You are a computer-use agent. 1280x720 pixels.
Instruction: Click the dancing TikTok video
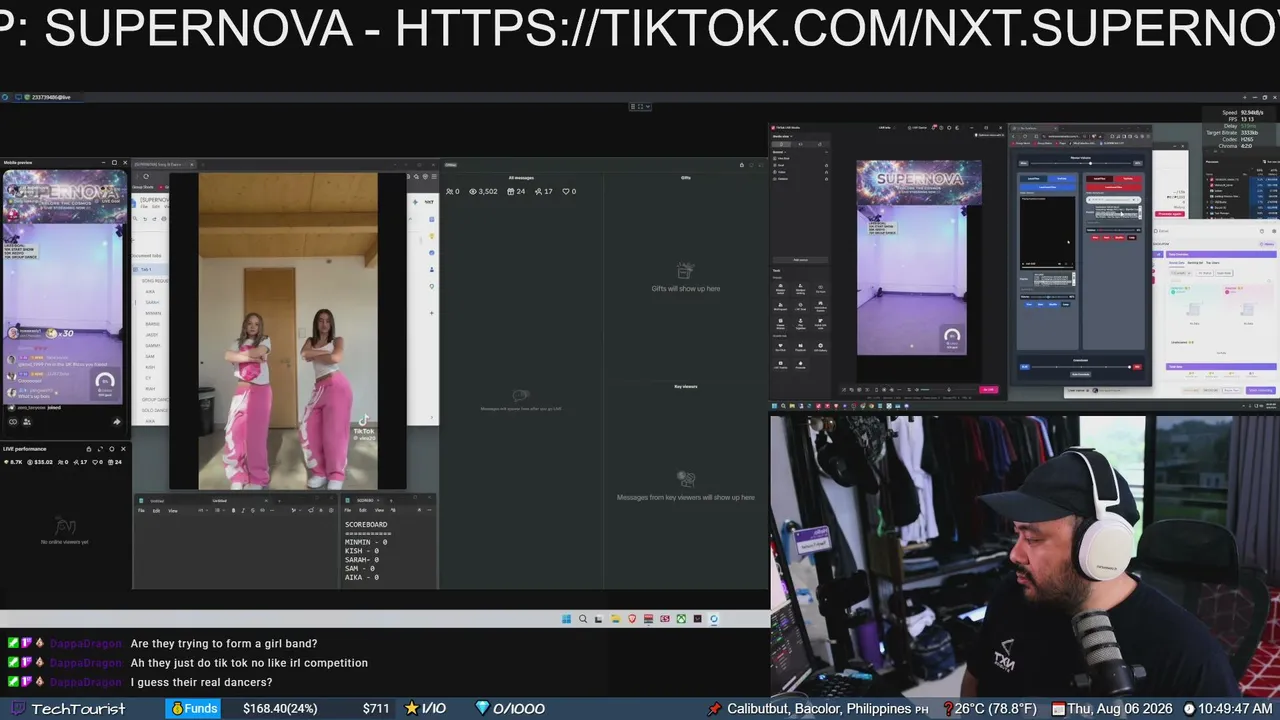(x=288, y=331)
